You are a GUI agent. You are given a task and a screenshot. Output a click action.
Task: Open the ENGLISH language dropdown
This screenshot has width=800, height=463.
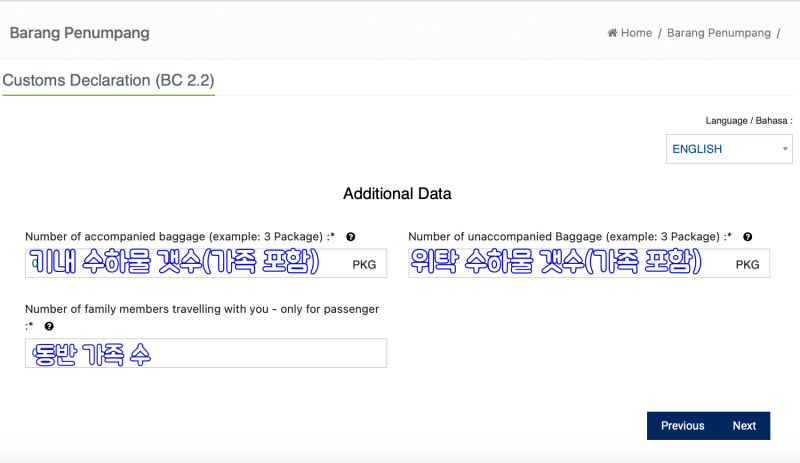click(x=729, y=149)
